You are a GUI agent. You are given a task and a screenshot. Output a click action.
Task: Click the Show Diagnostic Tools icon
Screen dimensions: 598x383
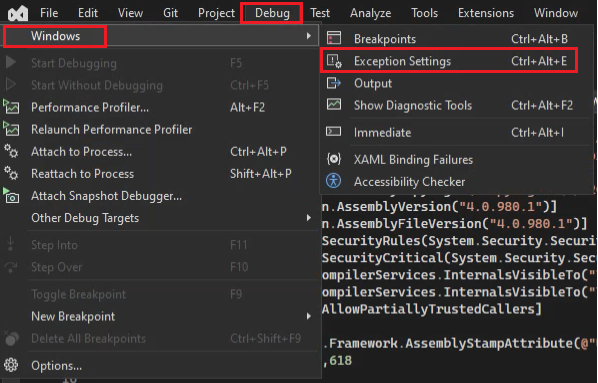coord(334,105)
